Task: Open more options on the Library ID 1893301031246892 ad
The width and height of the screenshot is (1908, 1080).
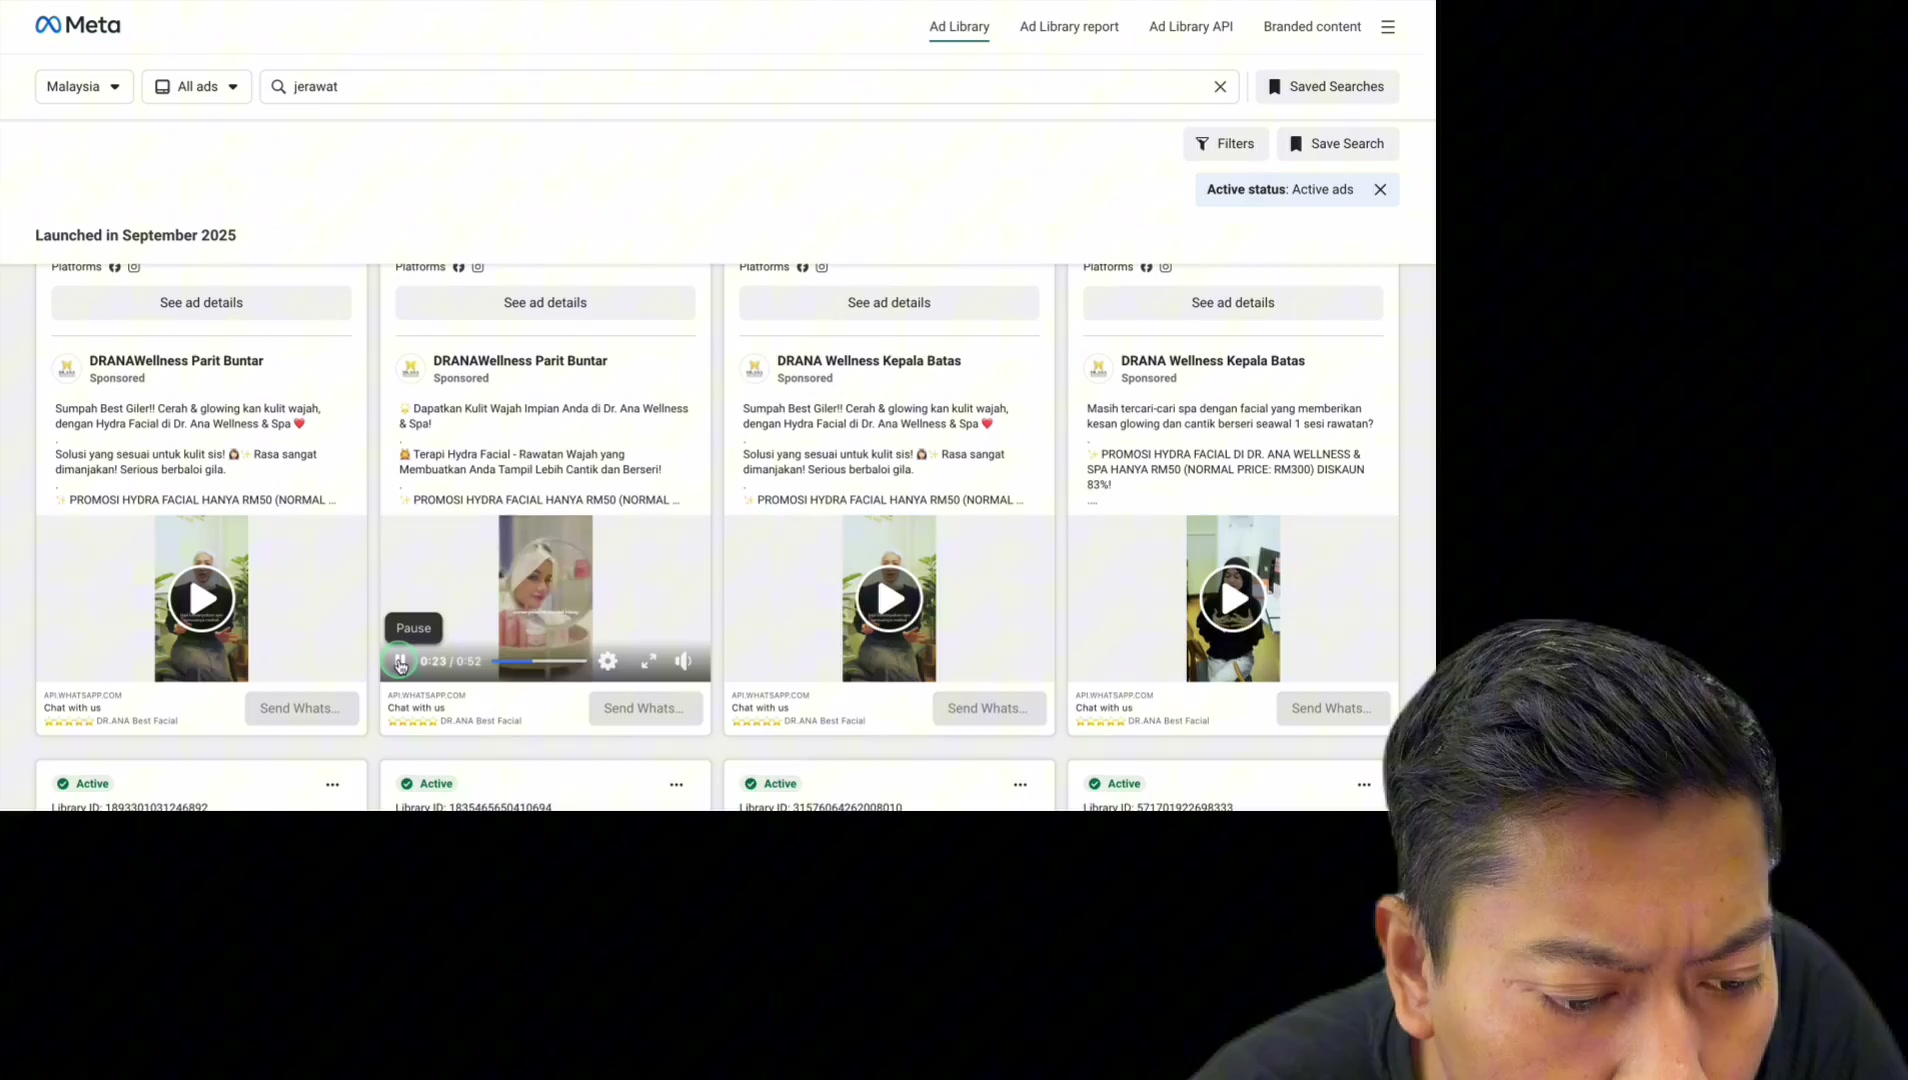Action: tap(332, 785)
